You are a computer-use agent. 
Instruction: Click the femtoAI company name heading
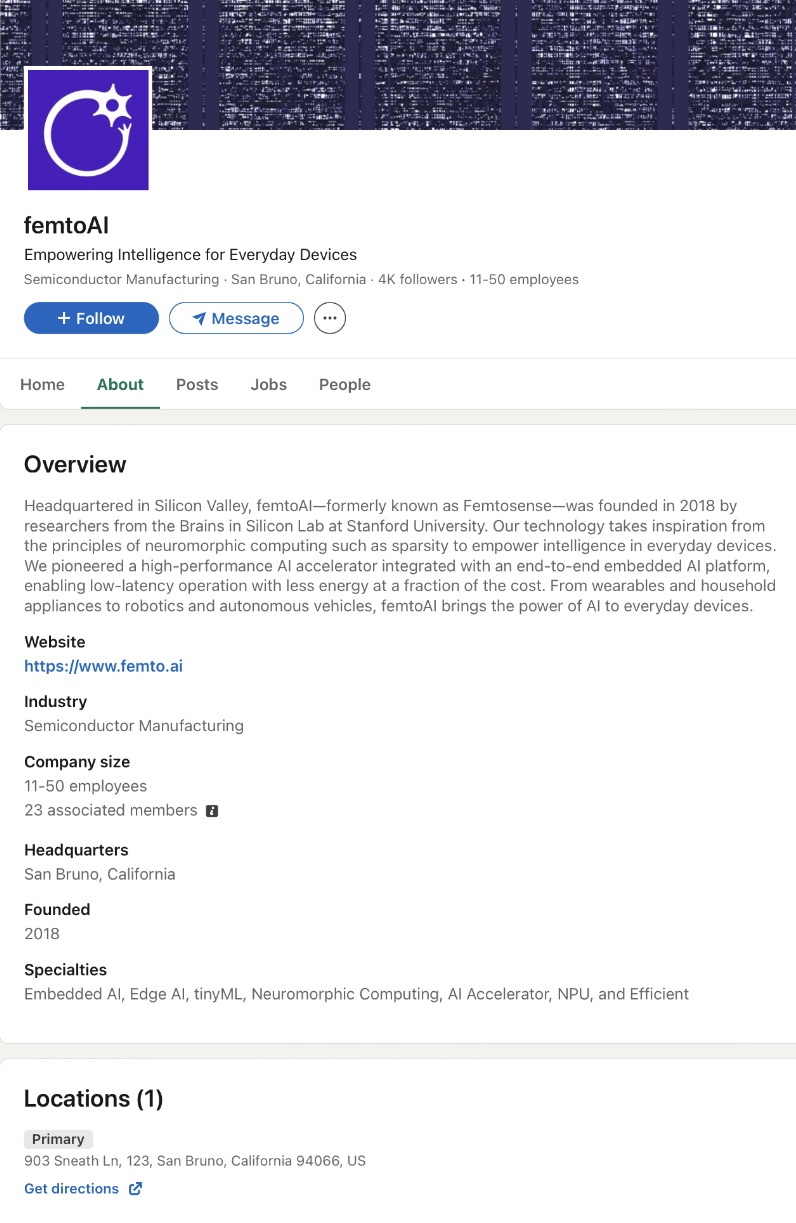tap(66, 225)
